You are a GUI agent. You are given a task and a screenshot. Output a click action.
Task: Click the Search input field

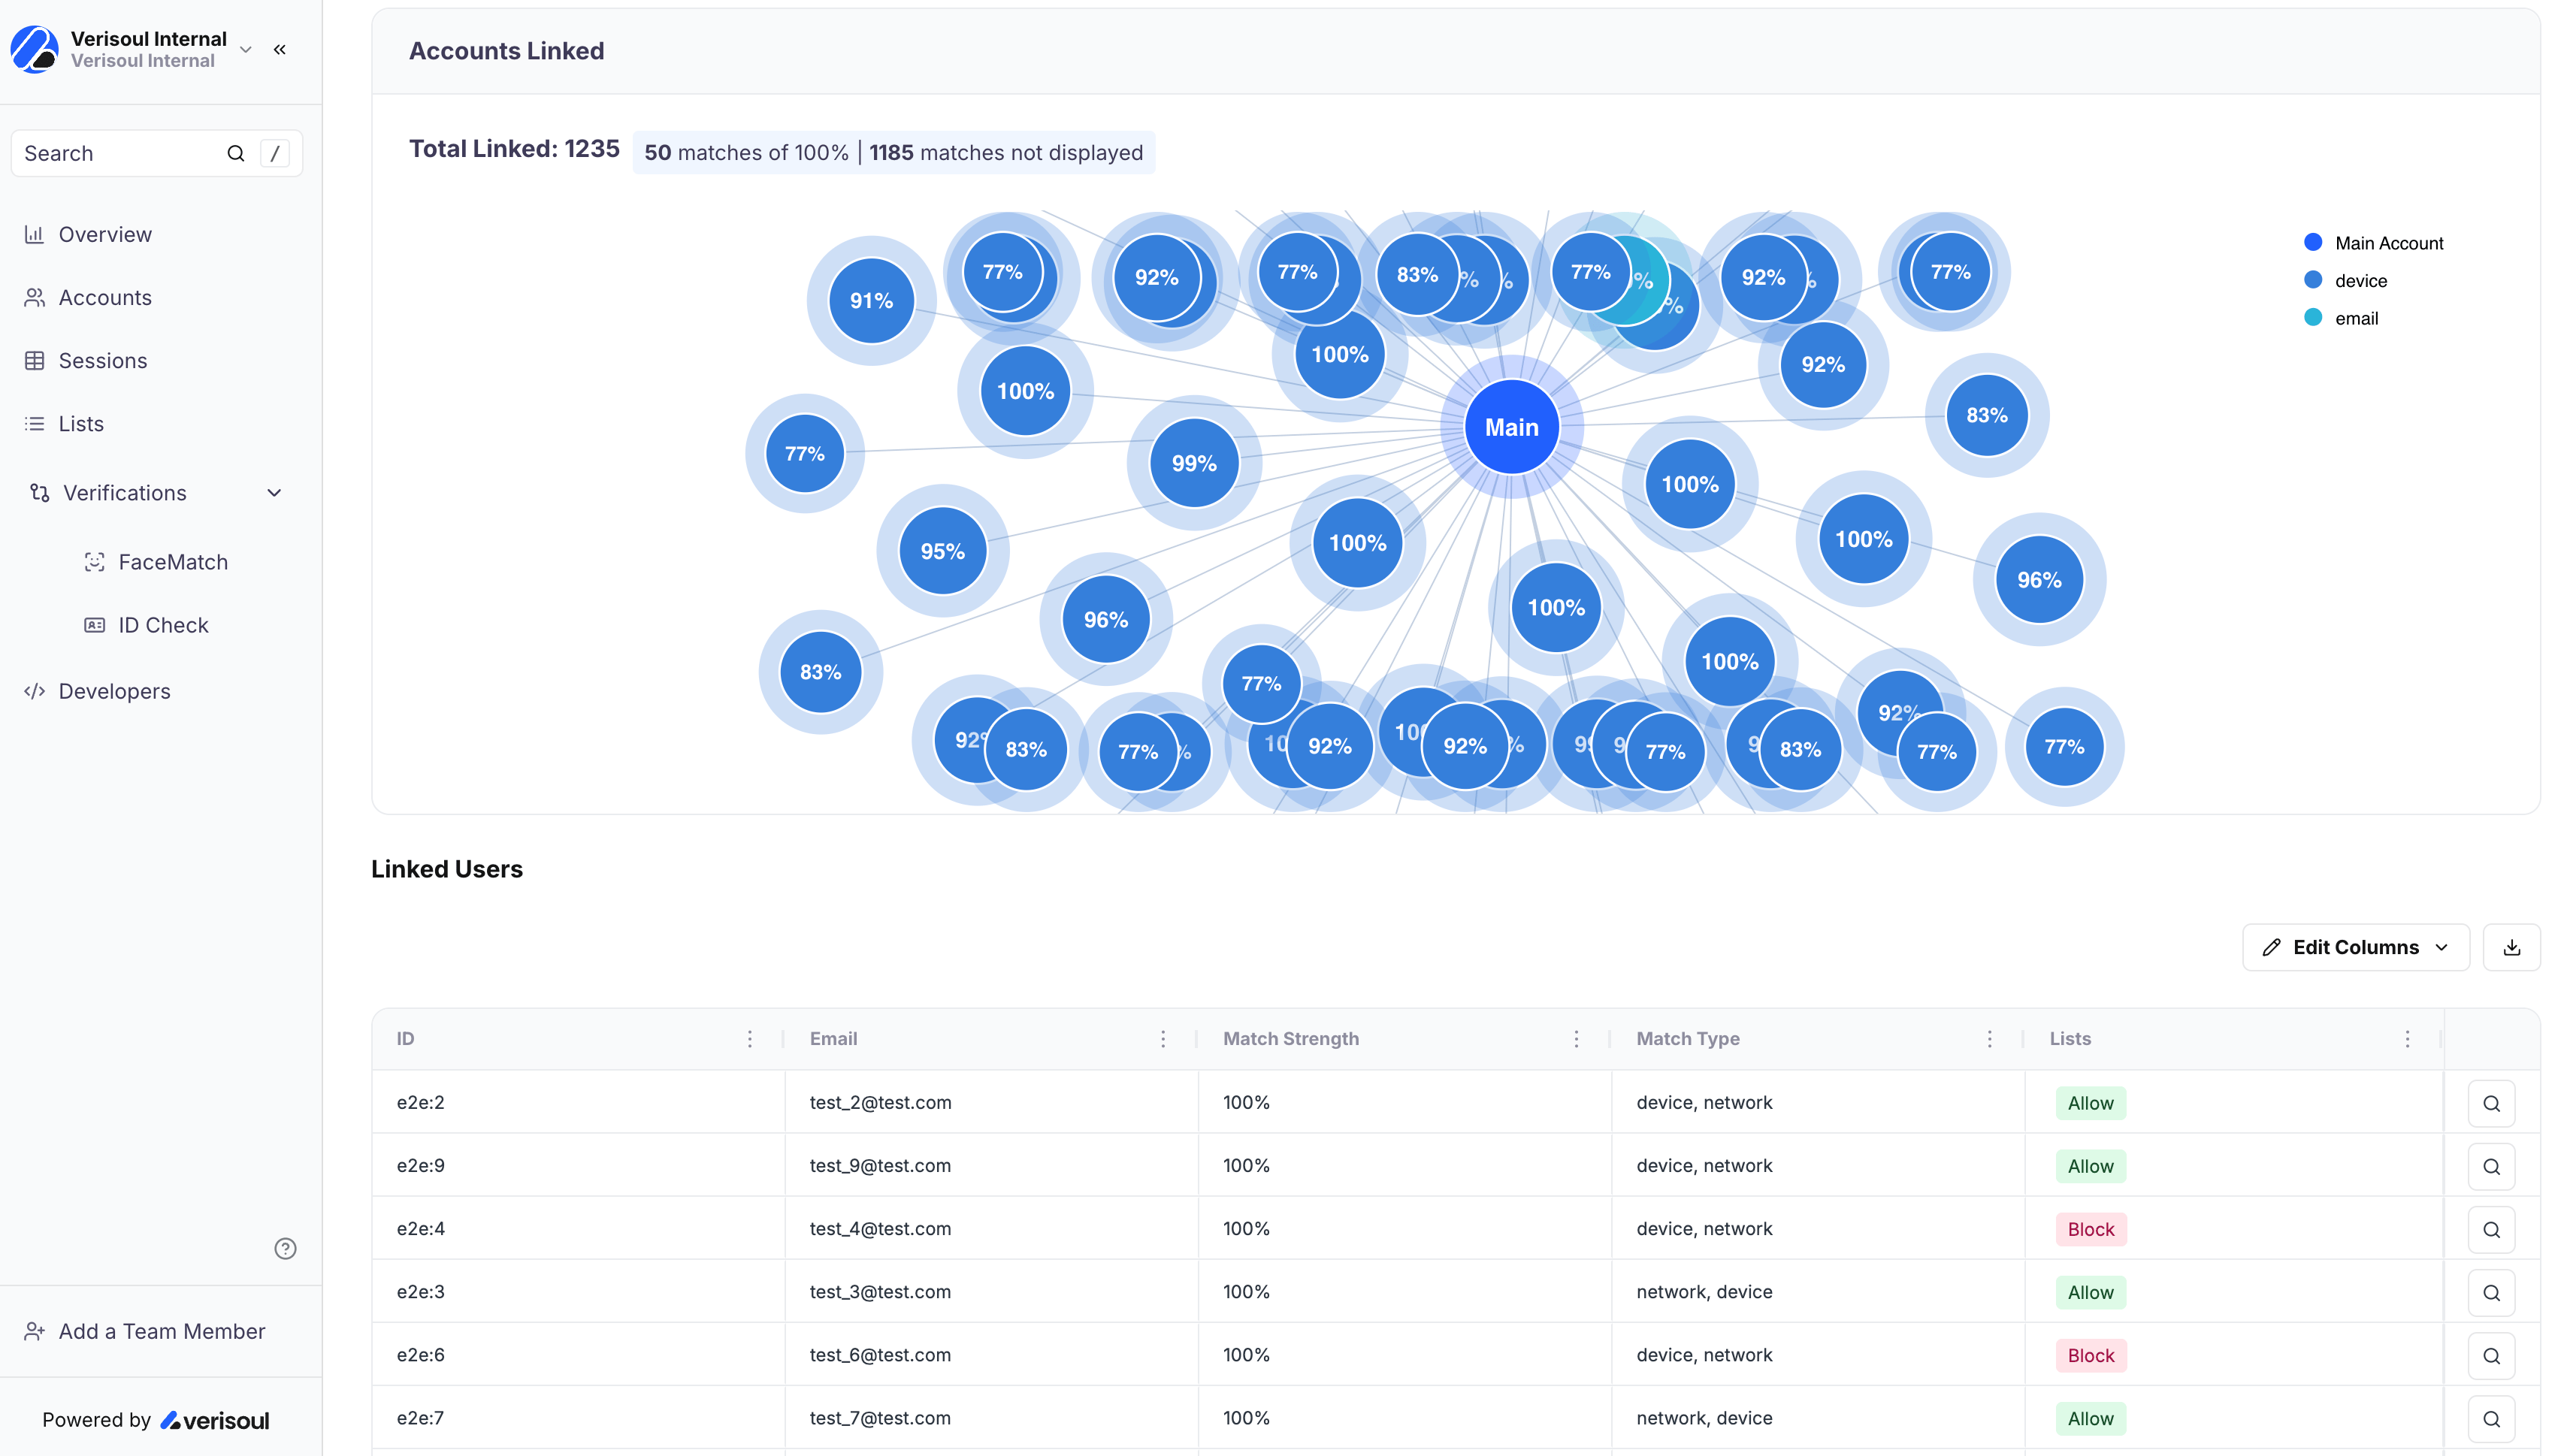pyautogui.click(x=157, y=153)
